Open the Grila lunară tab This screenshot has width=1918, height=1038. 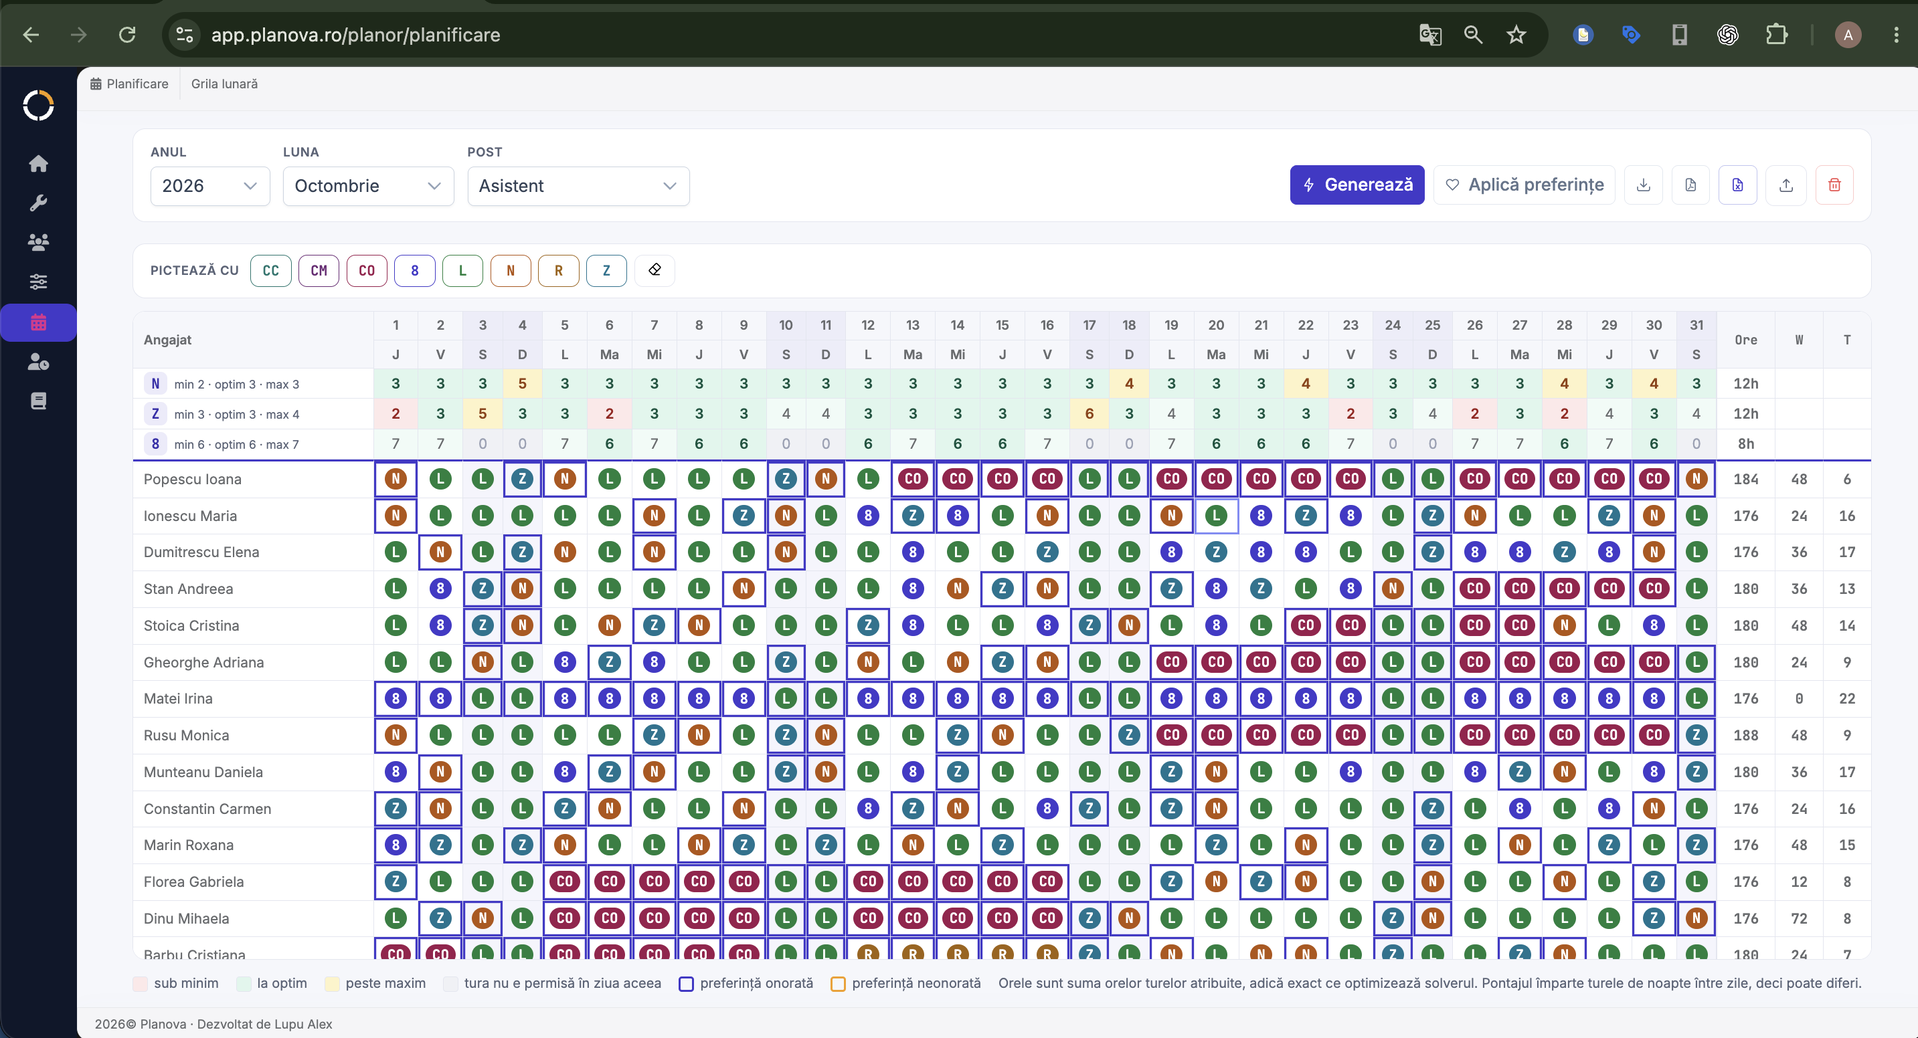point(224,84)
